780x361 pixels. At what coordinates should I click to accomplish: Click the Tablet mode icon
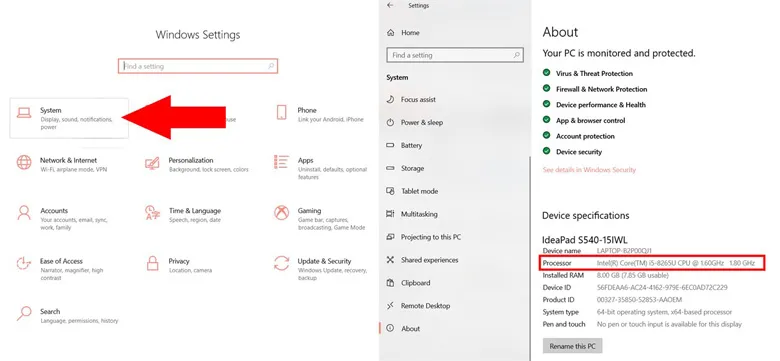[390, 191]
